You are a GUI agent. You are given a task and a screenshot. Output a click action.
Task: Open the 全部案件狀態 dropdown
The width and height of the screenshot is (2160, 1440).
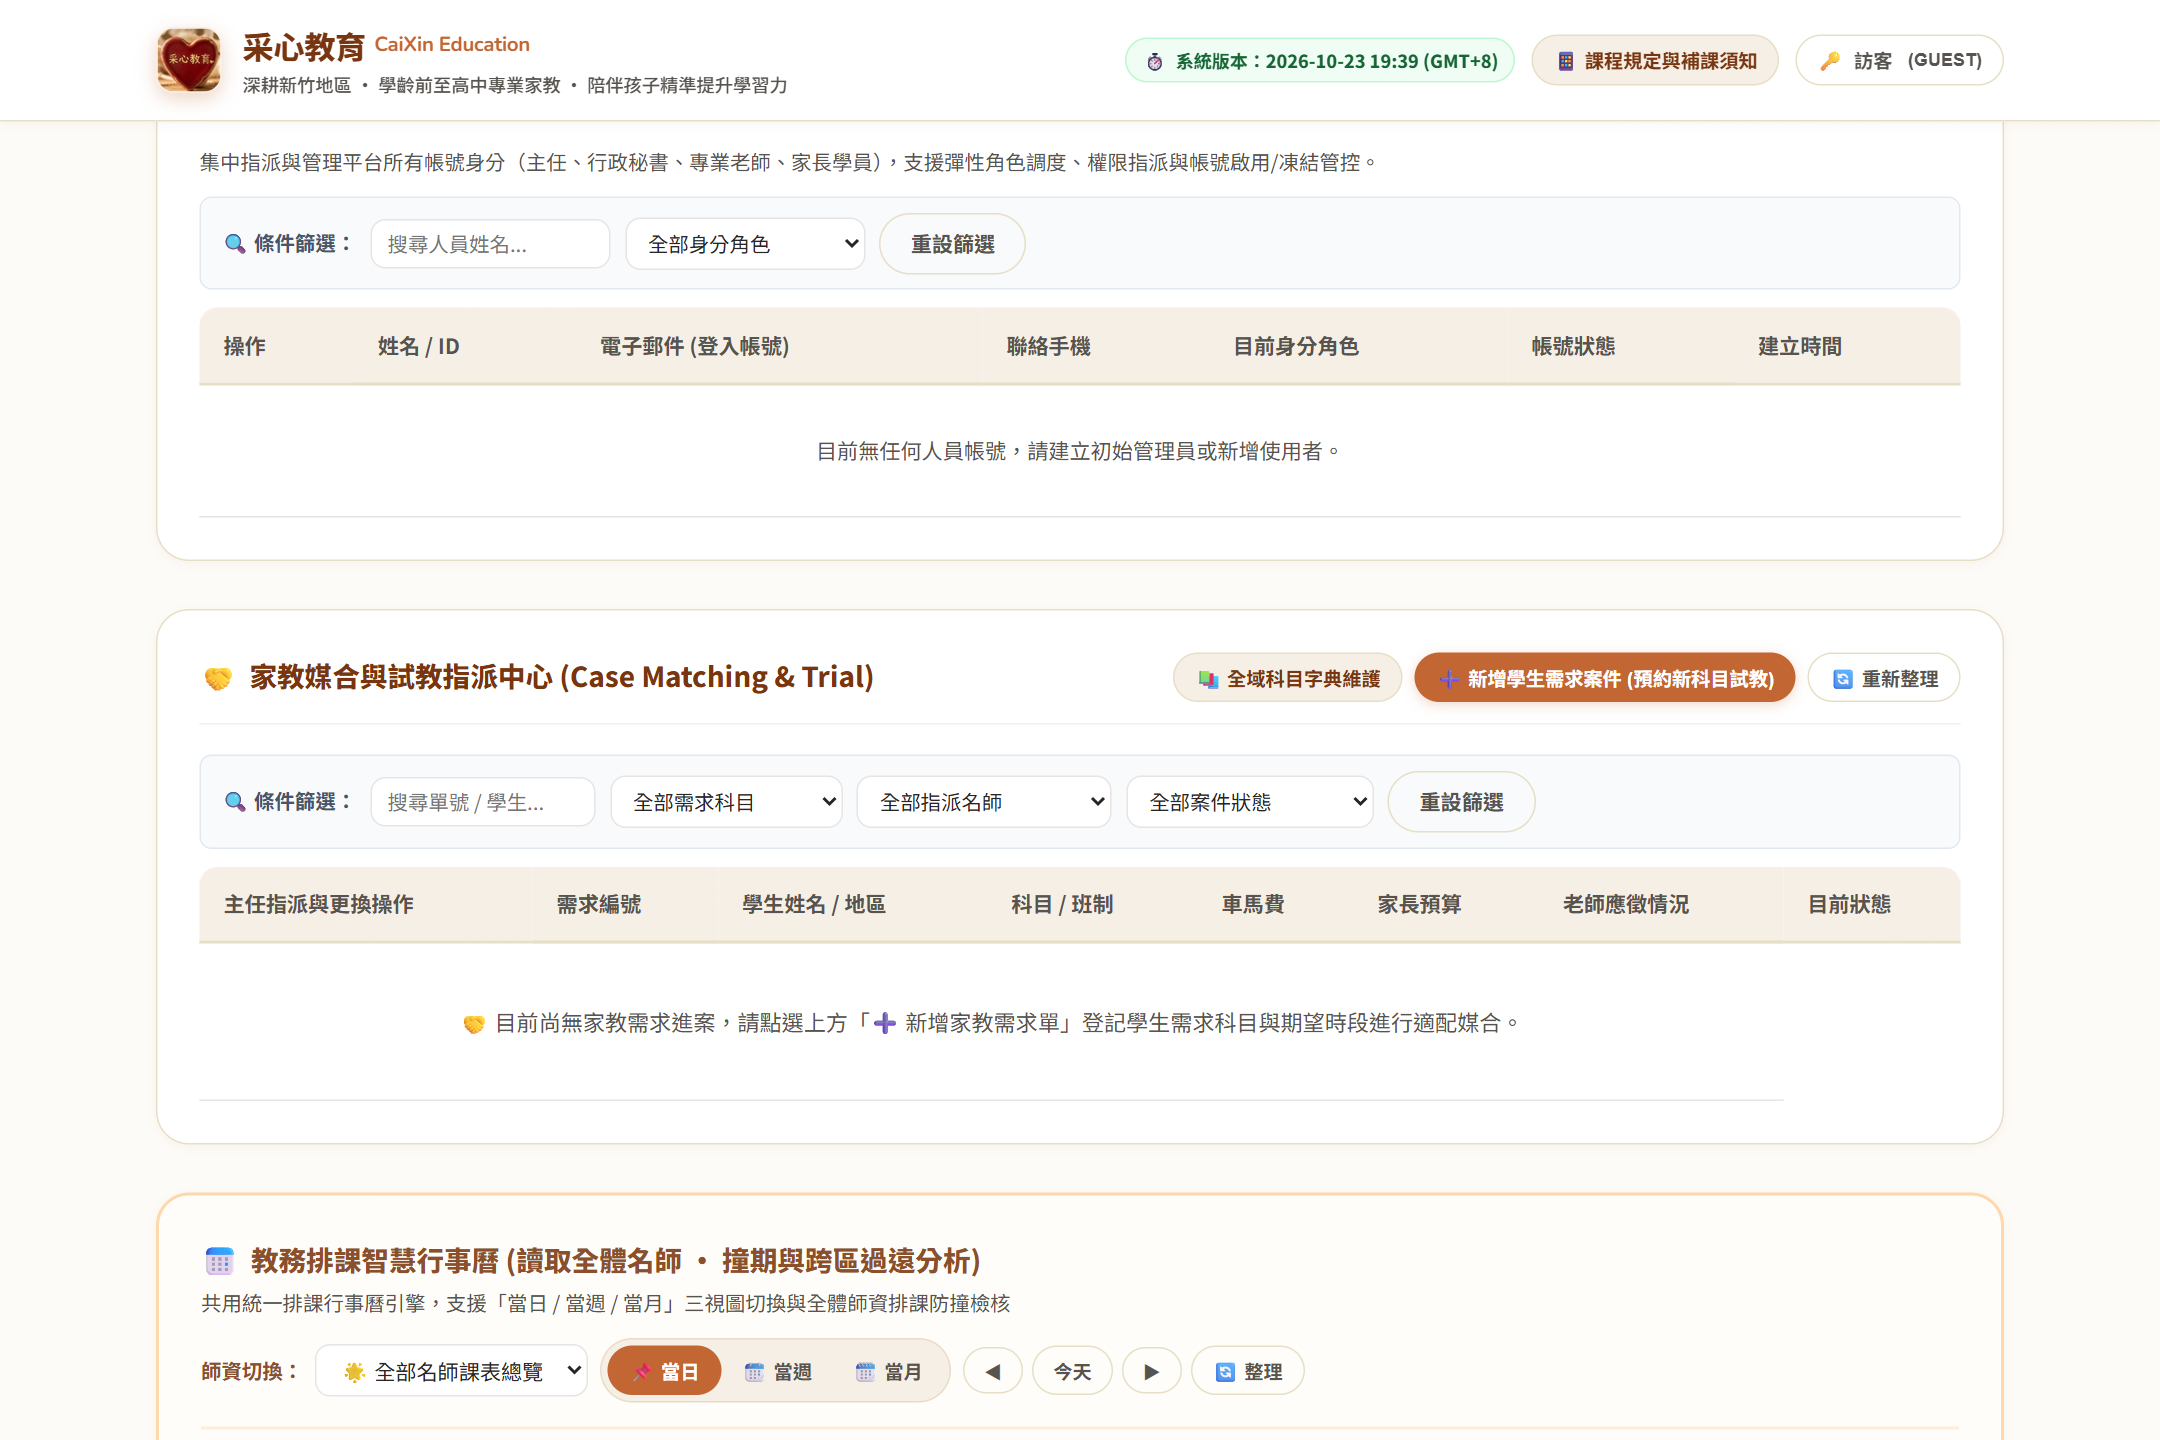tap(1250, 802)
